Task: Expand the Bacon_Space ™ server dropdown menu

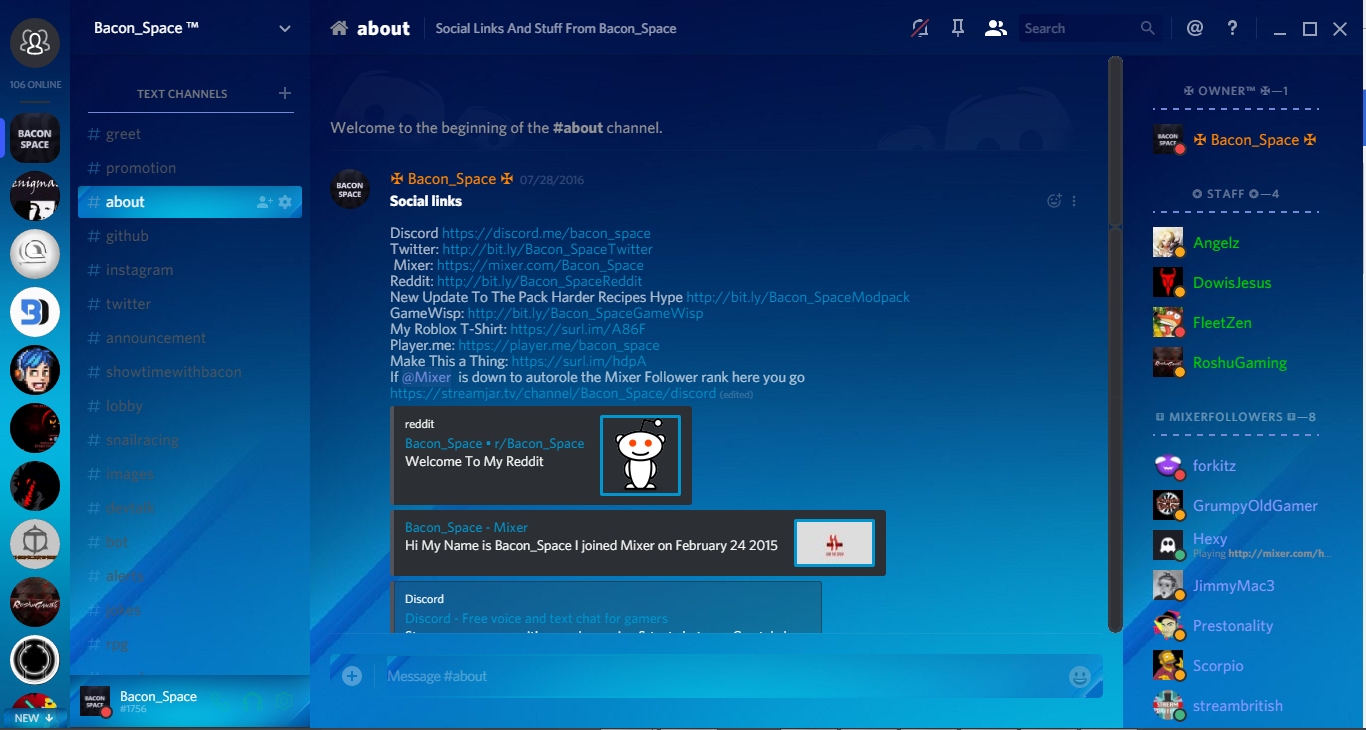Action: (285, 29)
